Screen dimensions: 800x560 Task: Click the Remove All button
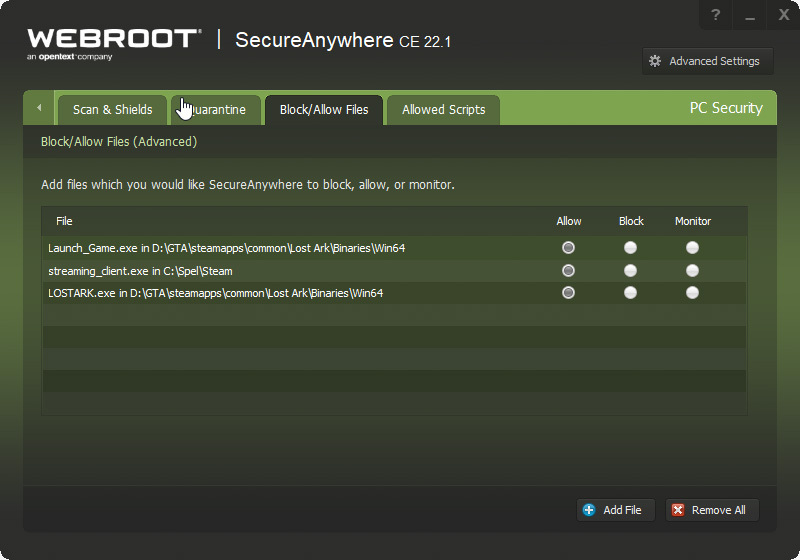coord(712,510)
